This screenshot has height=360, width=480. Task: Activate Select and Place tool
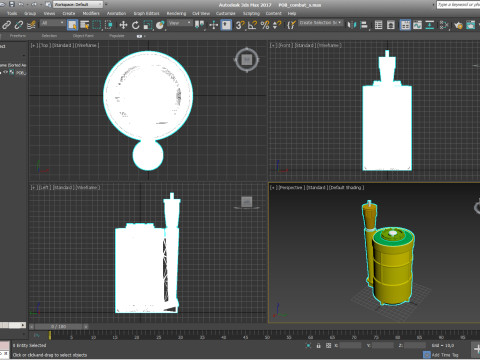[160, 25]
